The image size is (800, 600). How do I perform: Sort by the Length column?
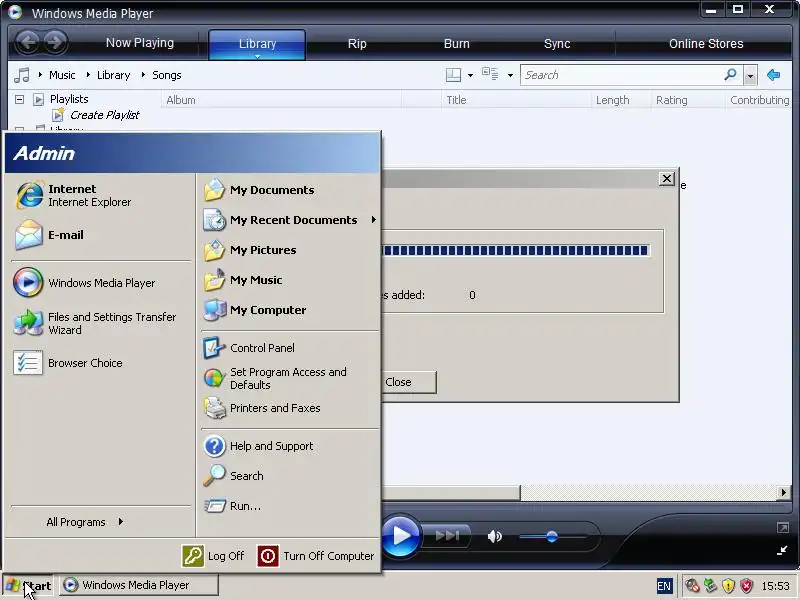620,100
